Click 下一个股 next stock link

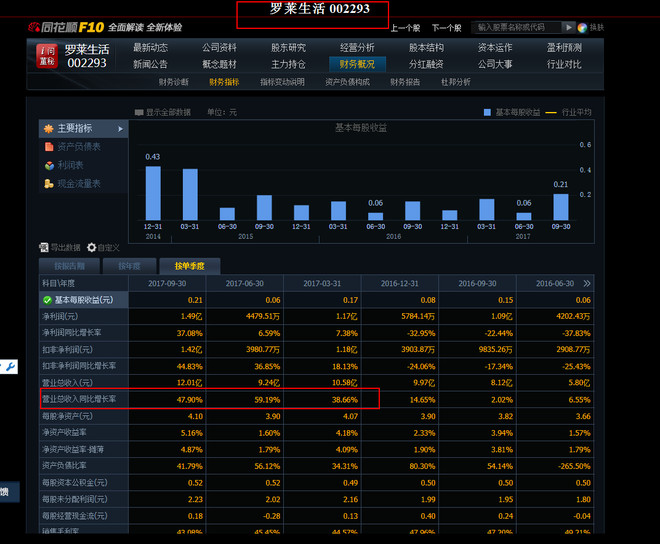pyautogui.click(x=447, y=28)
